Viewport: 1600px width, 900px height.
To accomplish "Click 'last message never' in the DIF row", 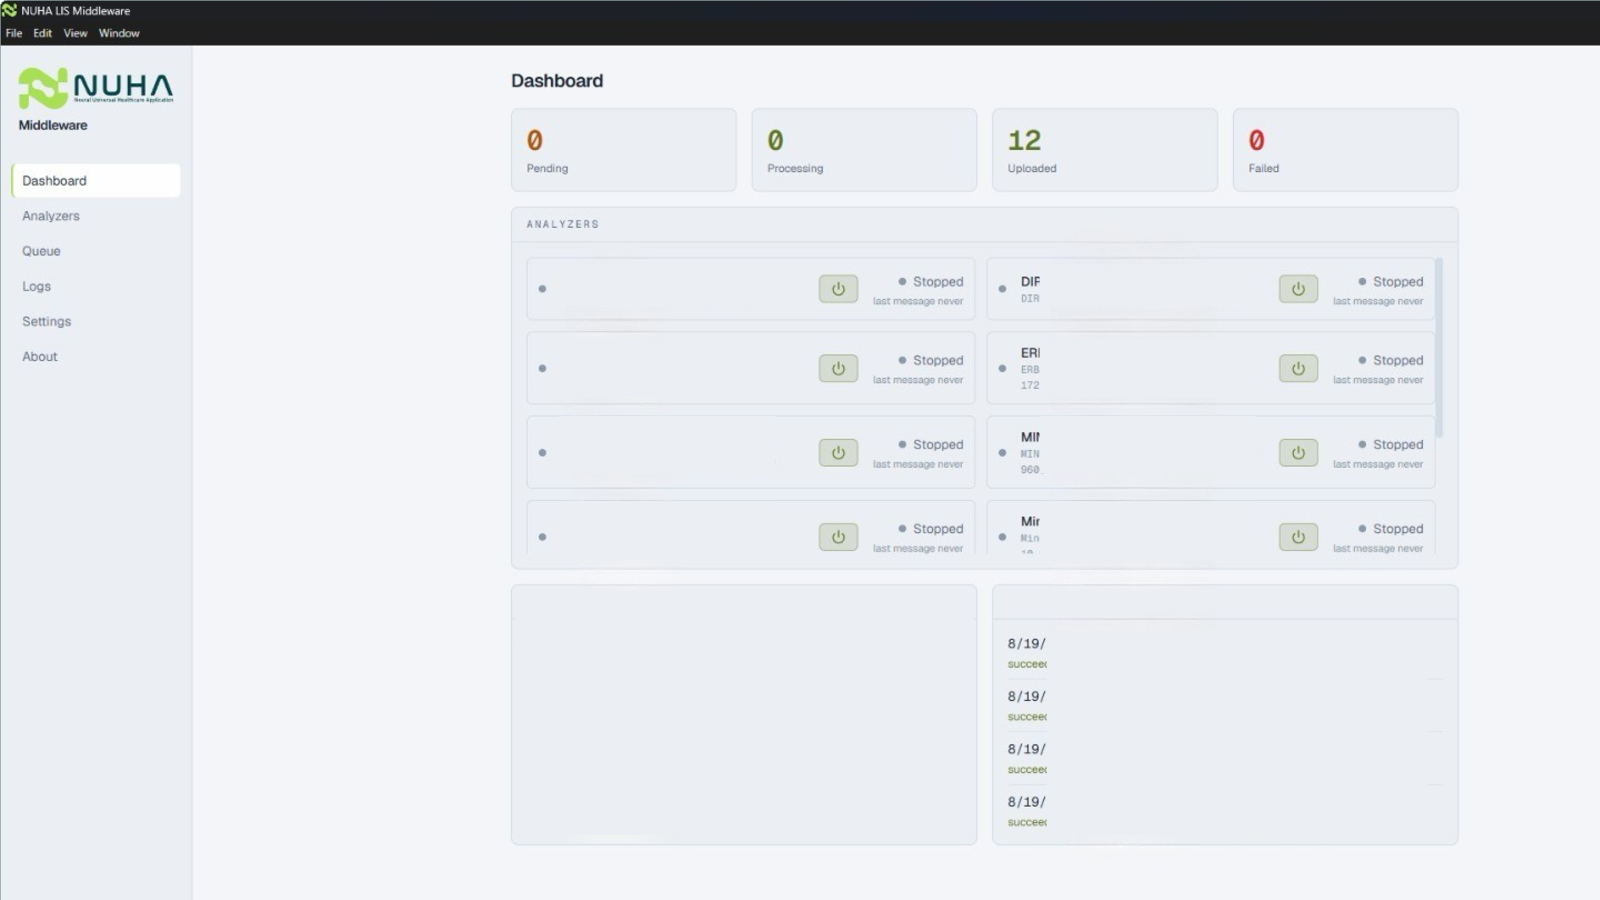I will pyautogui.click(x=1378, y=301).
